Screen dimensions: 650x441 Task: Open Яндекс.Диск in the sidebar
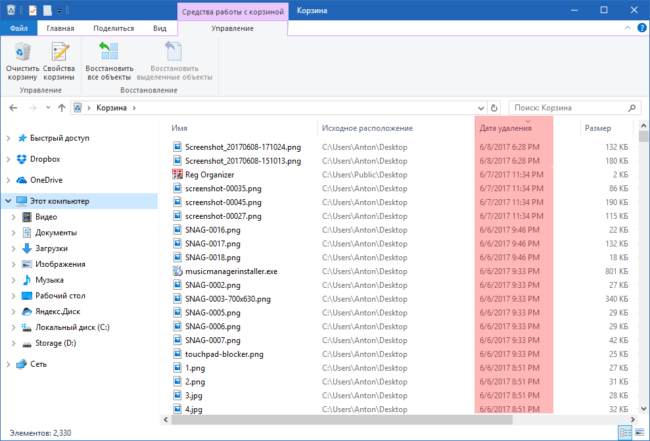[x=58, y=311]
